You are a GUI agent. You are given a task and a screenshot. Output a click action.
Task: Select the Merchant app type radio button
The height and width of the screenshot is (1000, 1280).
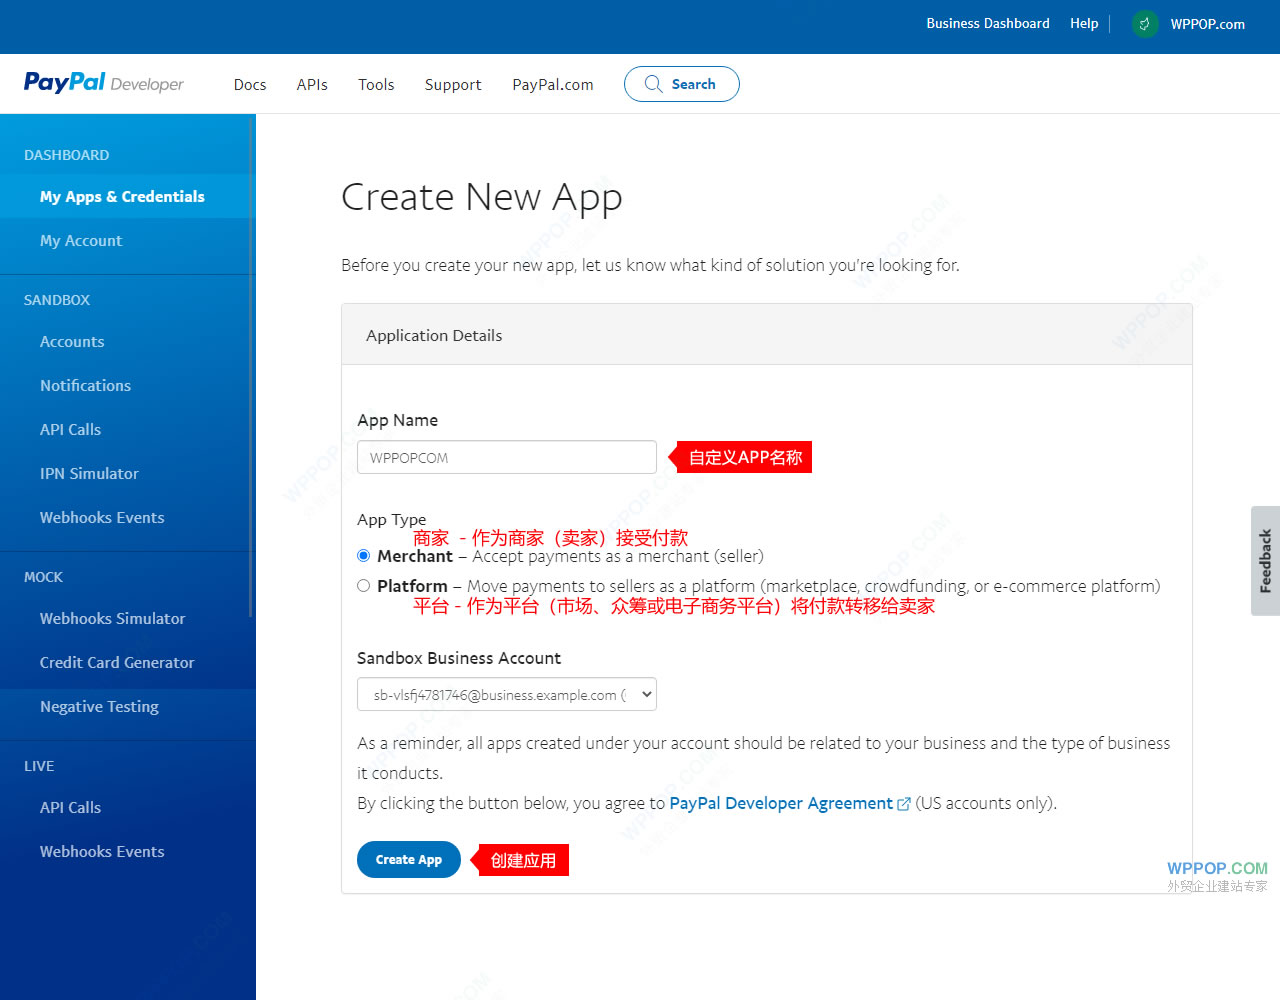[x=363, y=556]
